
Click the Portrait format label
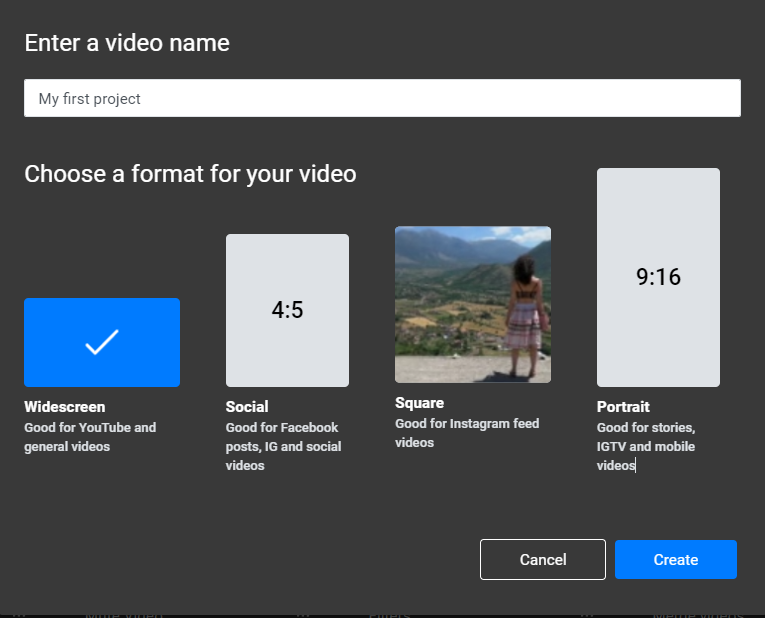pyautogui.click(x=623, y=407)
